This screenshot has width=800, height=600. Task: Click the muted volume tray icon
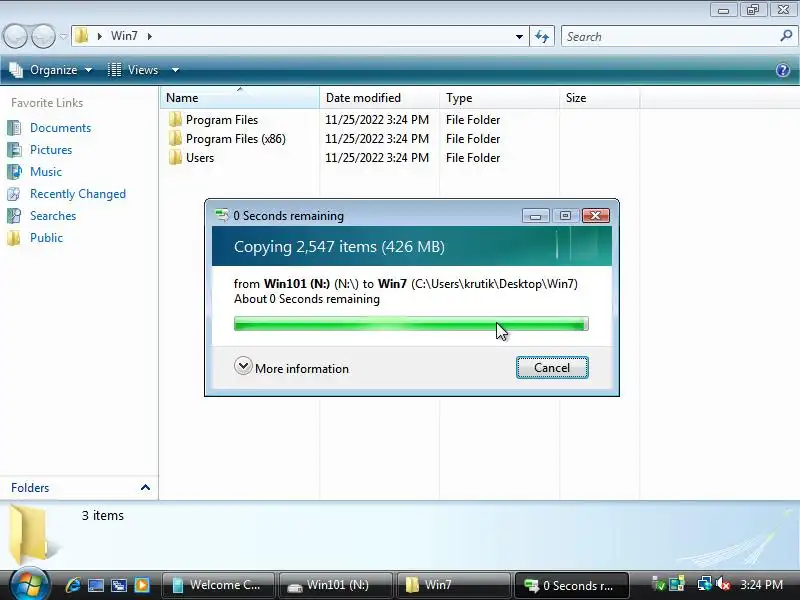point(722,584)
